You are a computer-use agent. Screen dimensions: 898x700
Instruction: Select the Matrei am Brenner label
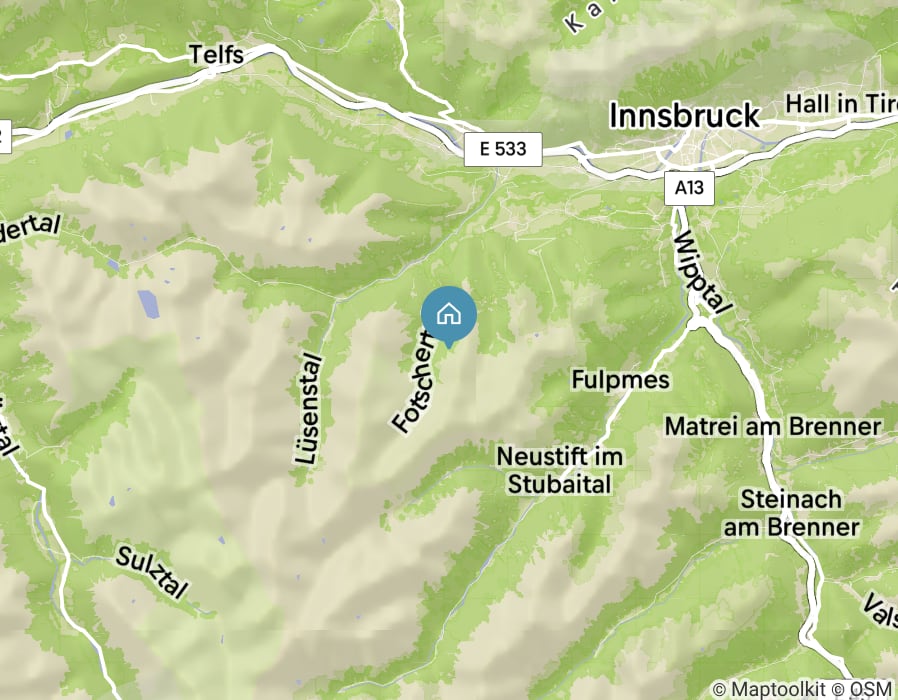773,427
